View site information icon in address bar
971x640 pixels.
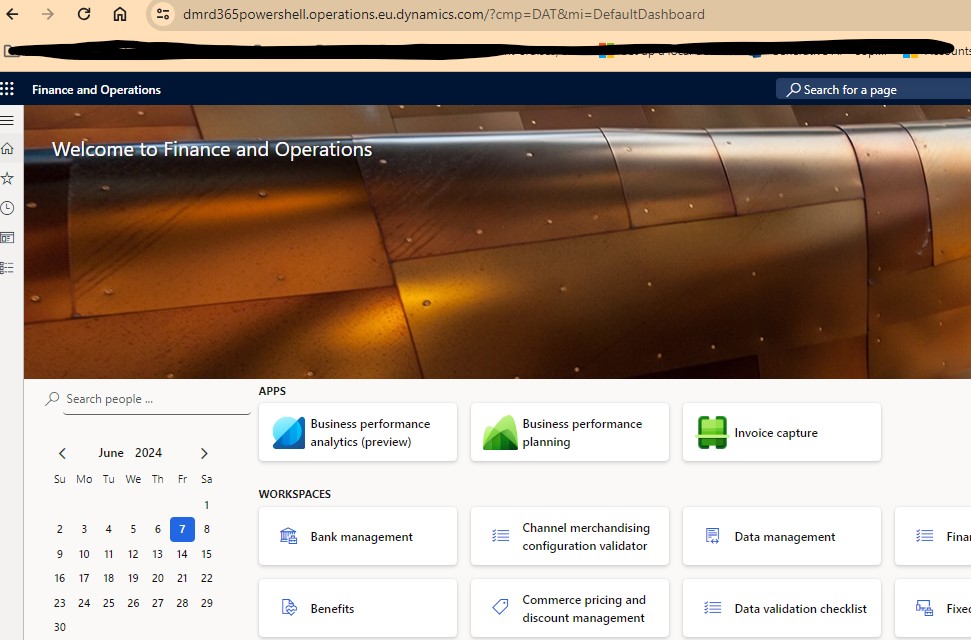pyautogui.click(x=163, y=14)
